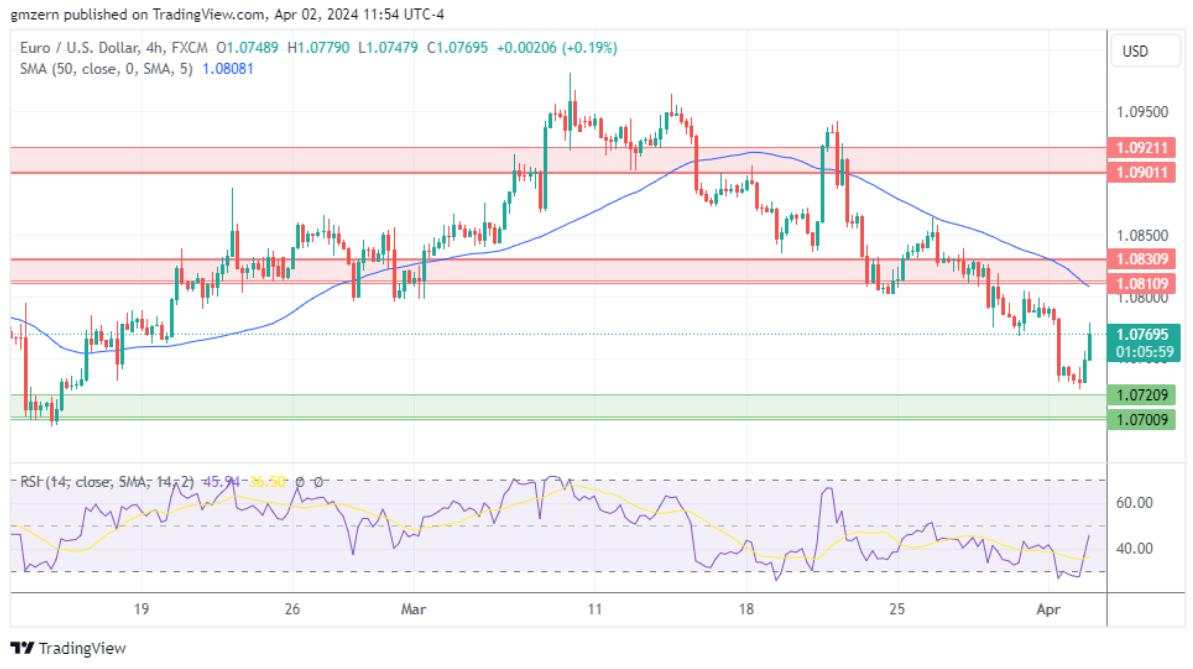The height and width of the screenshot is (669, 1193).
Task: Select the 1.08109 price label
Action: pyautogui.click(x=1142, y=284)
